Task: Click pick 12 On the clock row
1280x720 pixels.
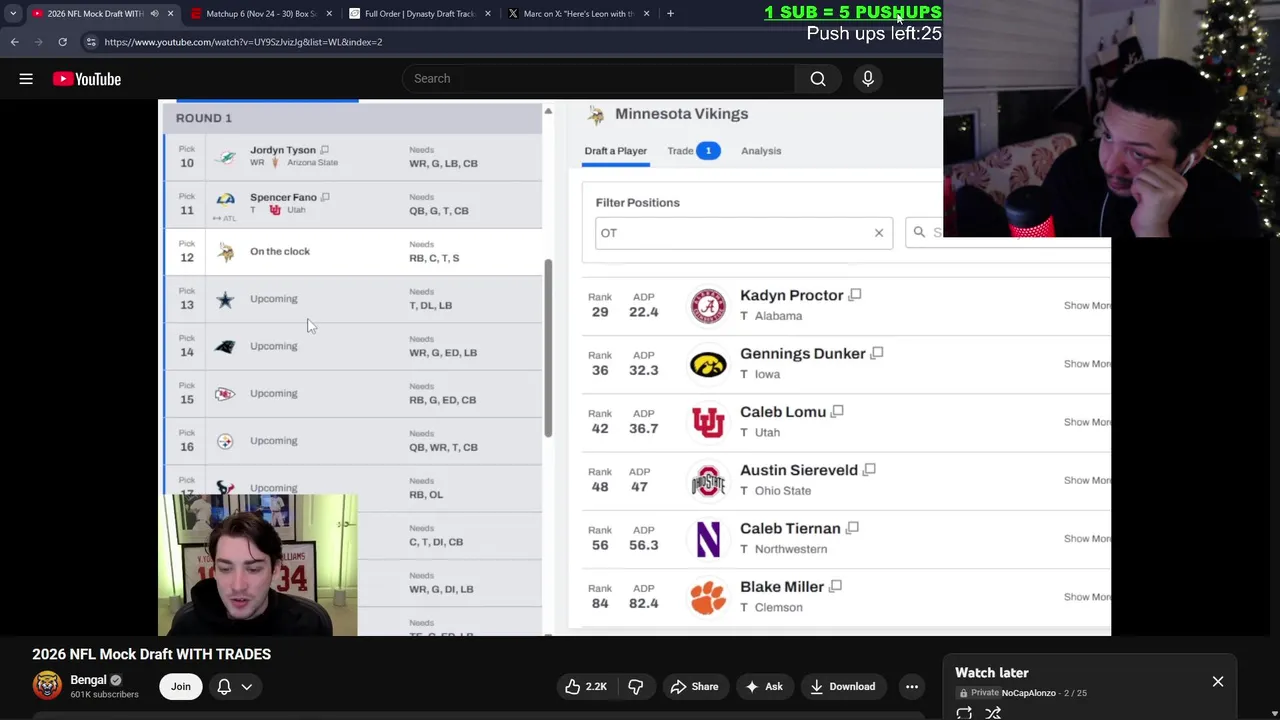Action: (354, 251)
